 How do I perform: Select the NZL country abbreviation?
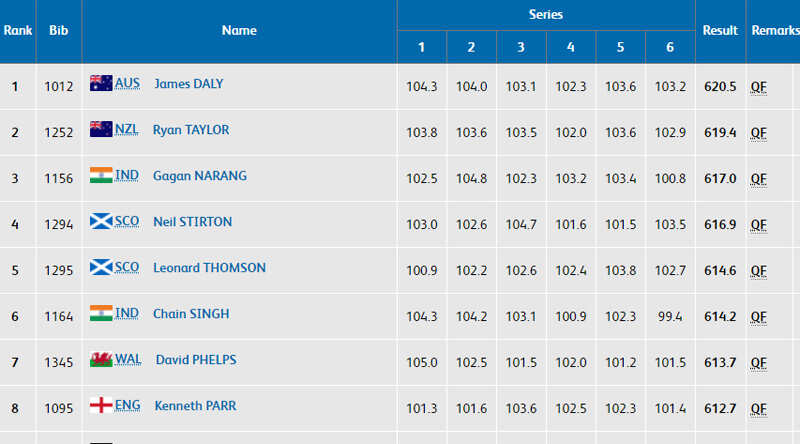(x=127, y=129)
